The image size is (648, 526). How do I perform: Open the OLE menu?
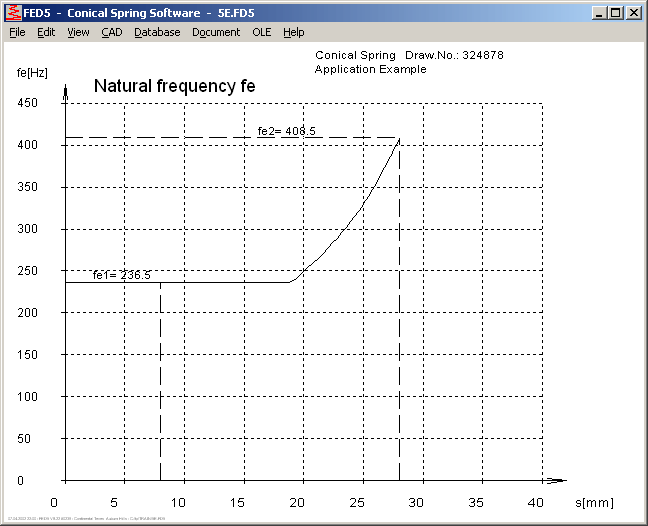[261, 32]
